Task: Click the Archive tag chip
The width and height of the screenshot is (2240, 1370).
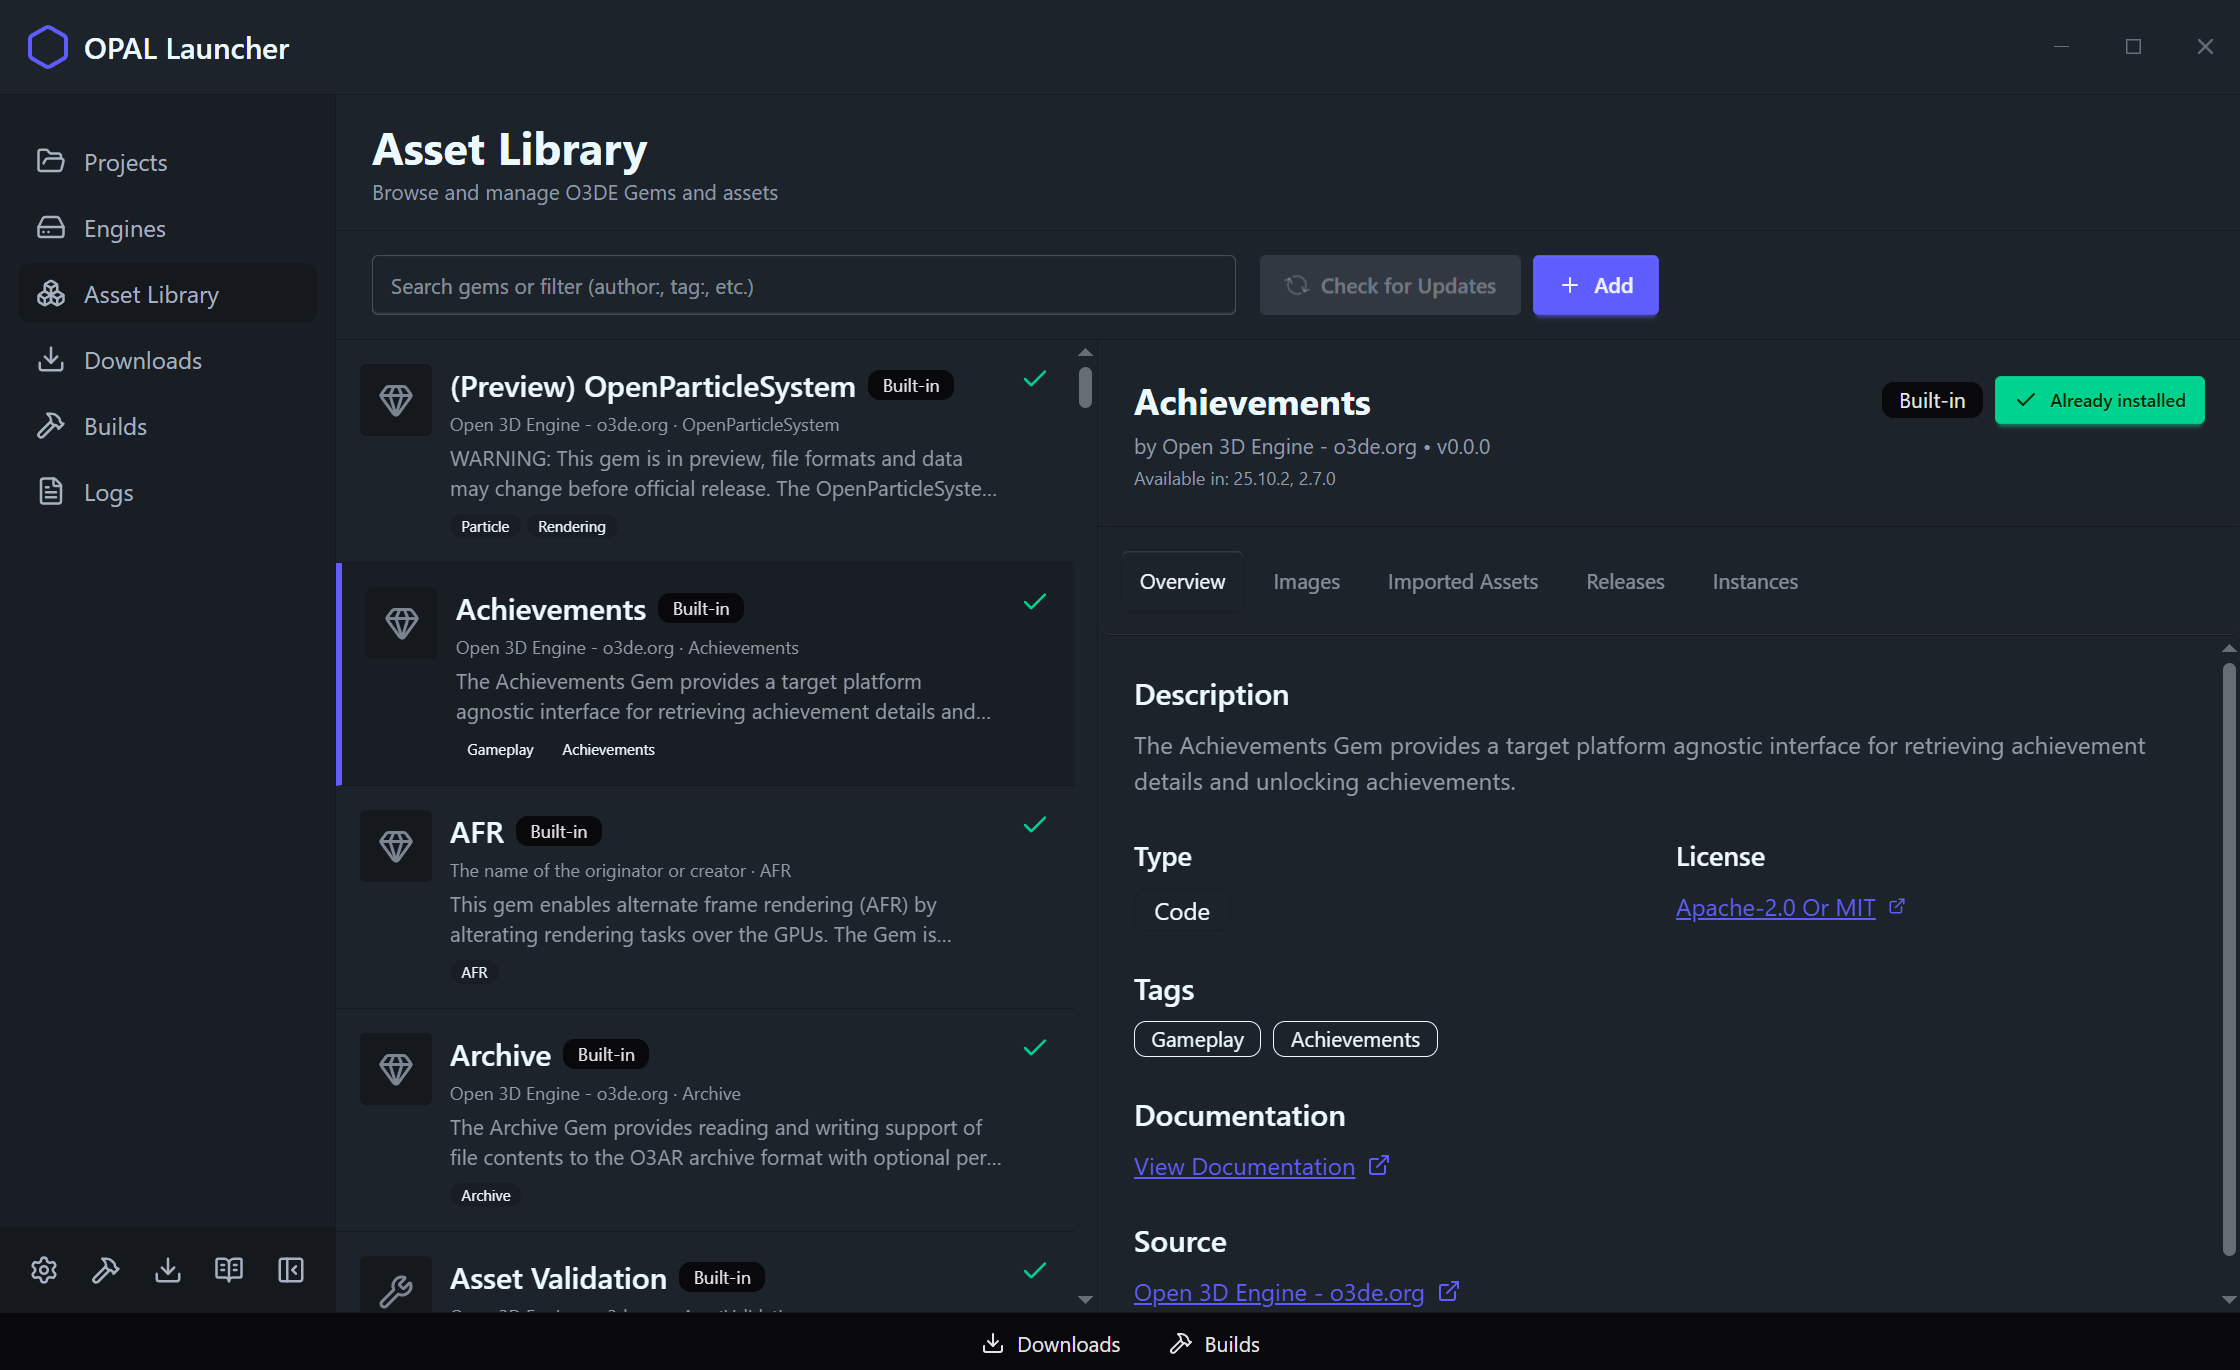Action: pos(486,1196)
